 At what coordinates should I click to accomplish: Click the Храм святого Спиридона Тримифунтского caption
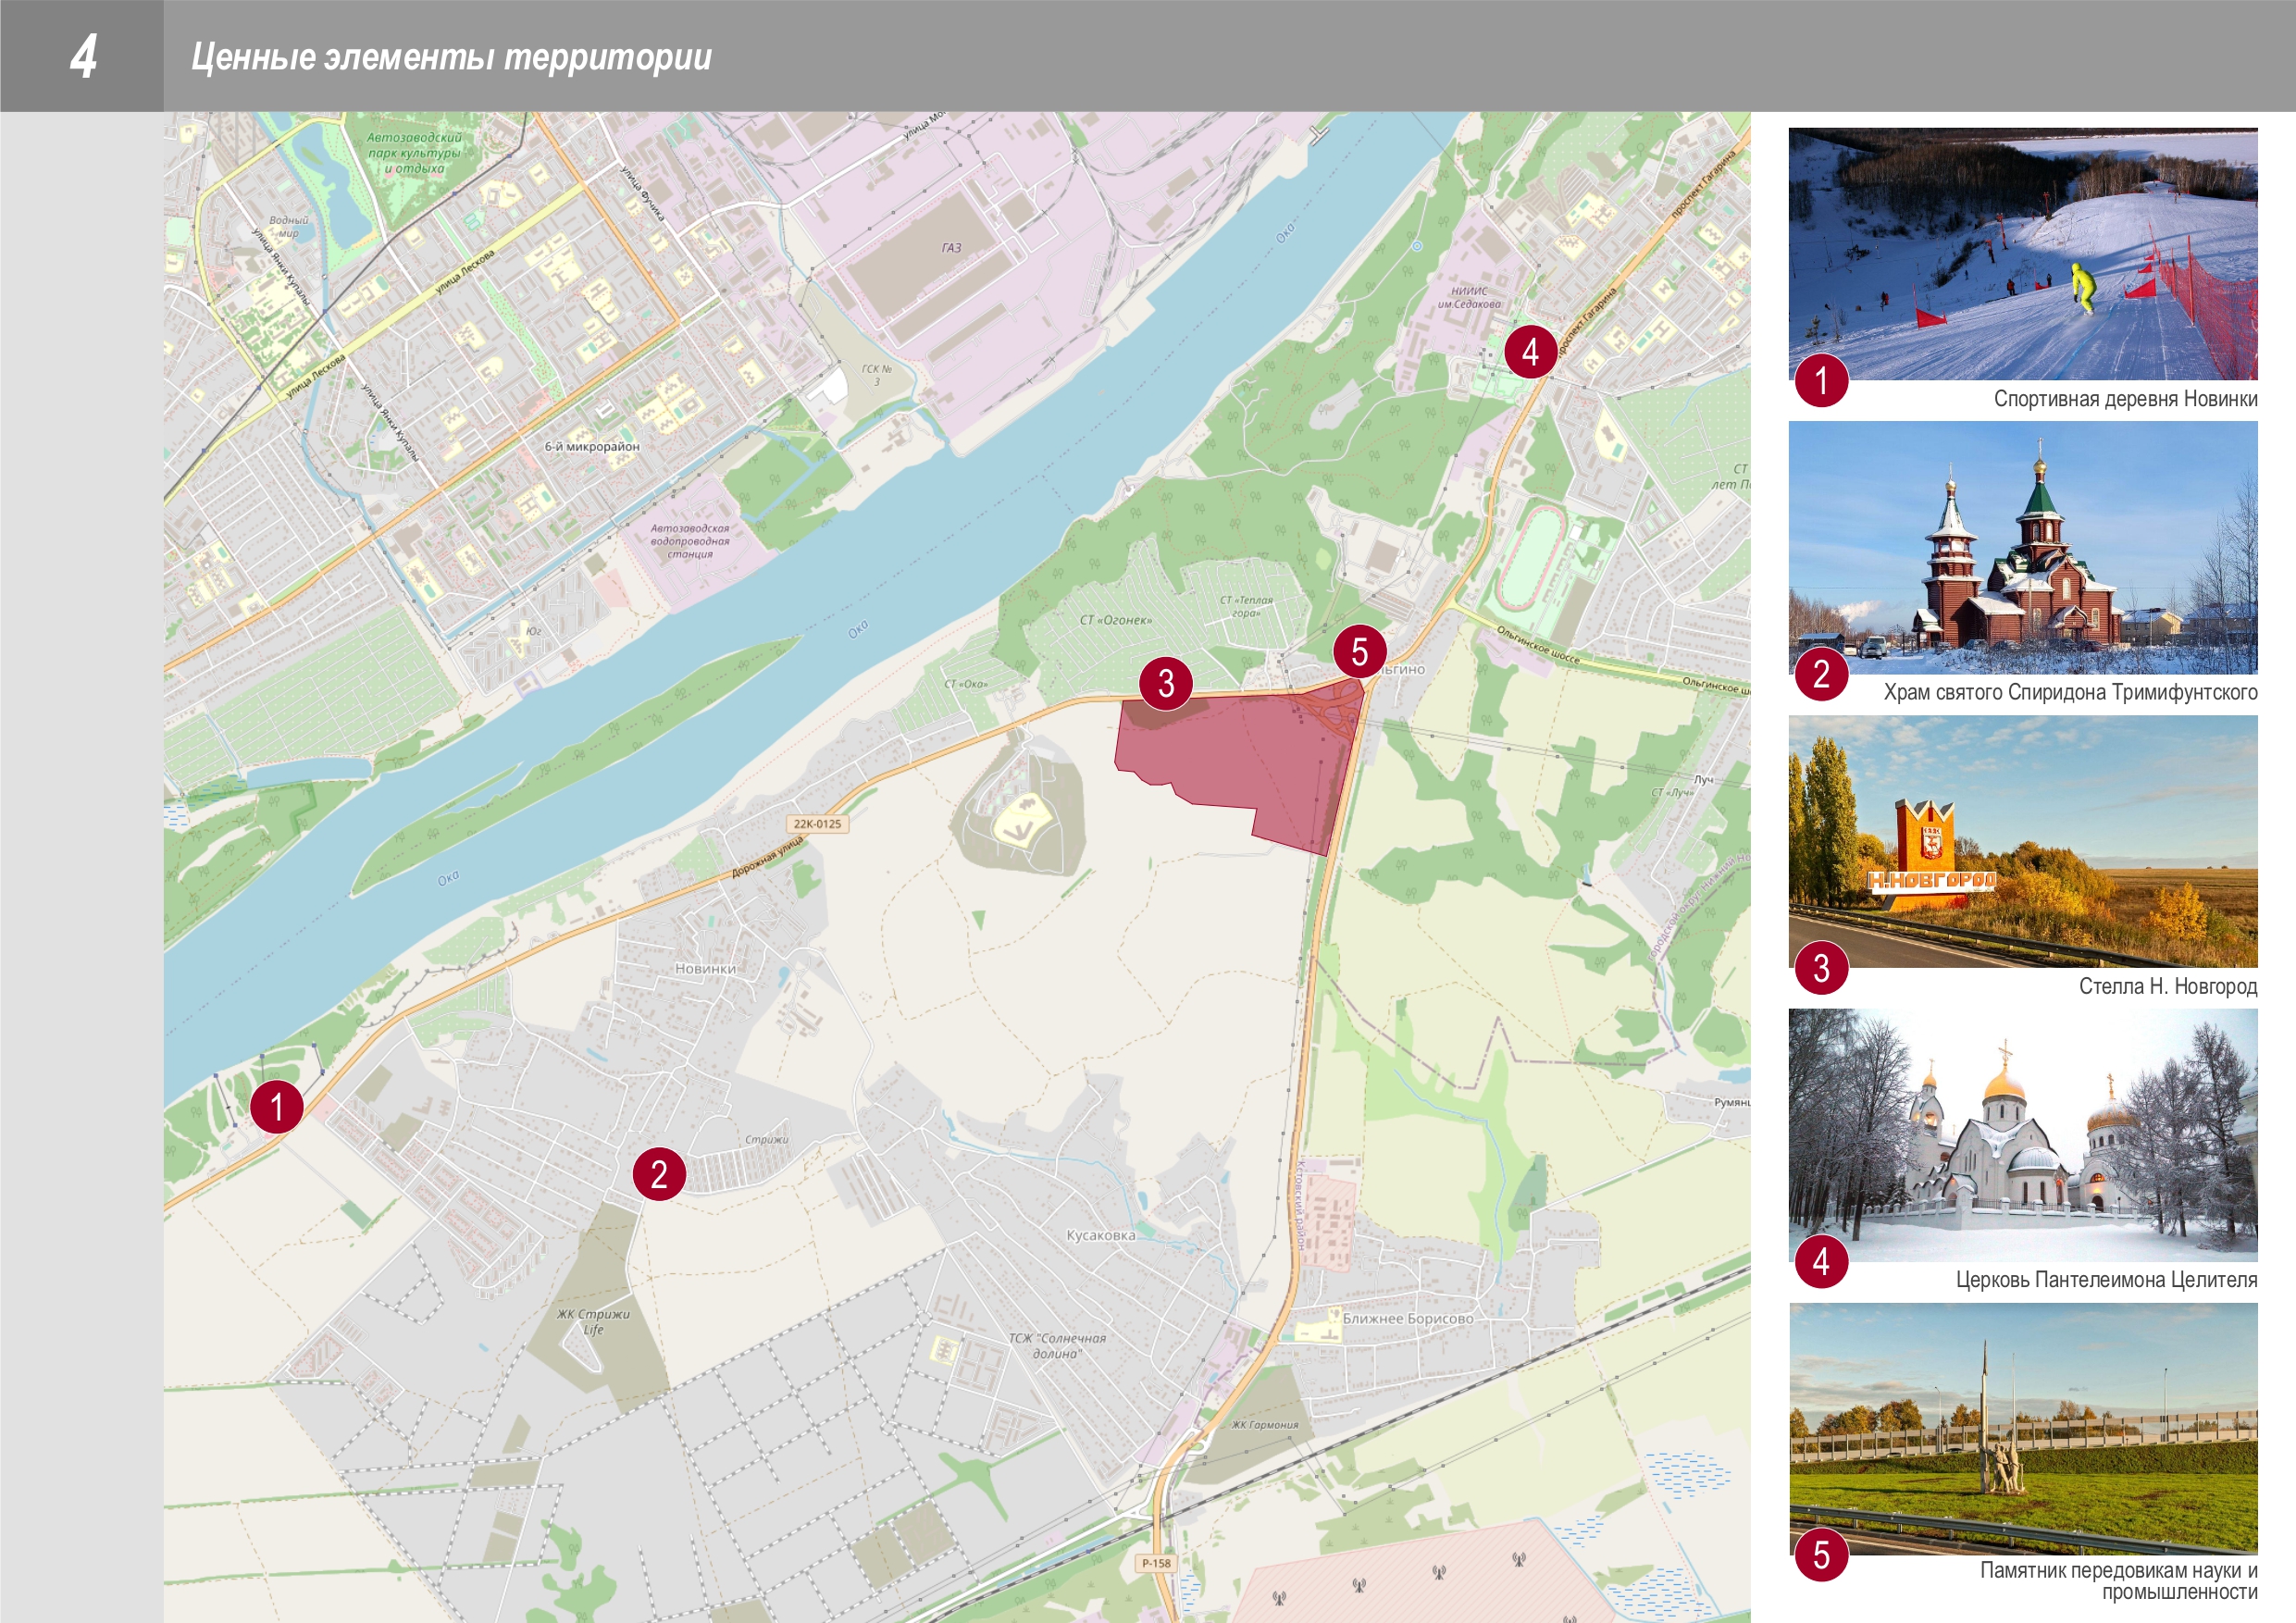[x=2069, y=692]
